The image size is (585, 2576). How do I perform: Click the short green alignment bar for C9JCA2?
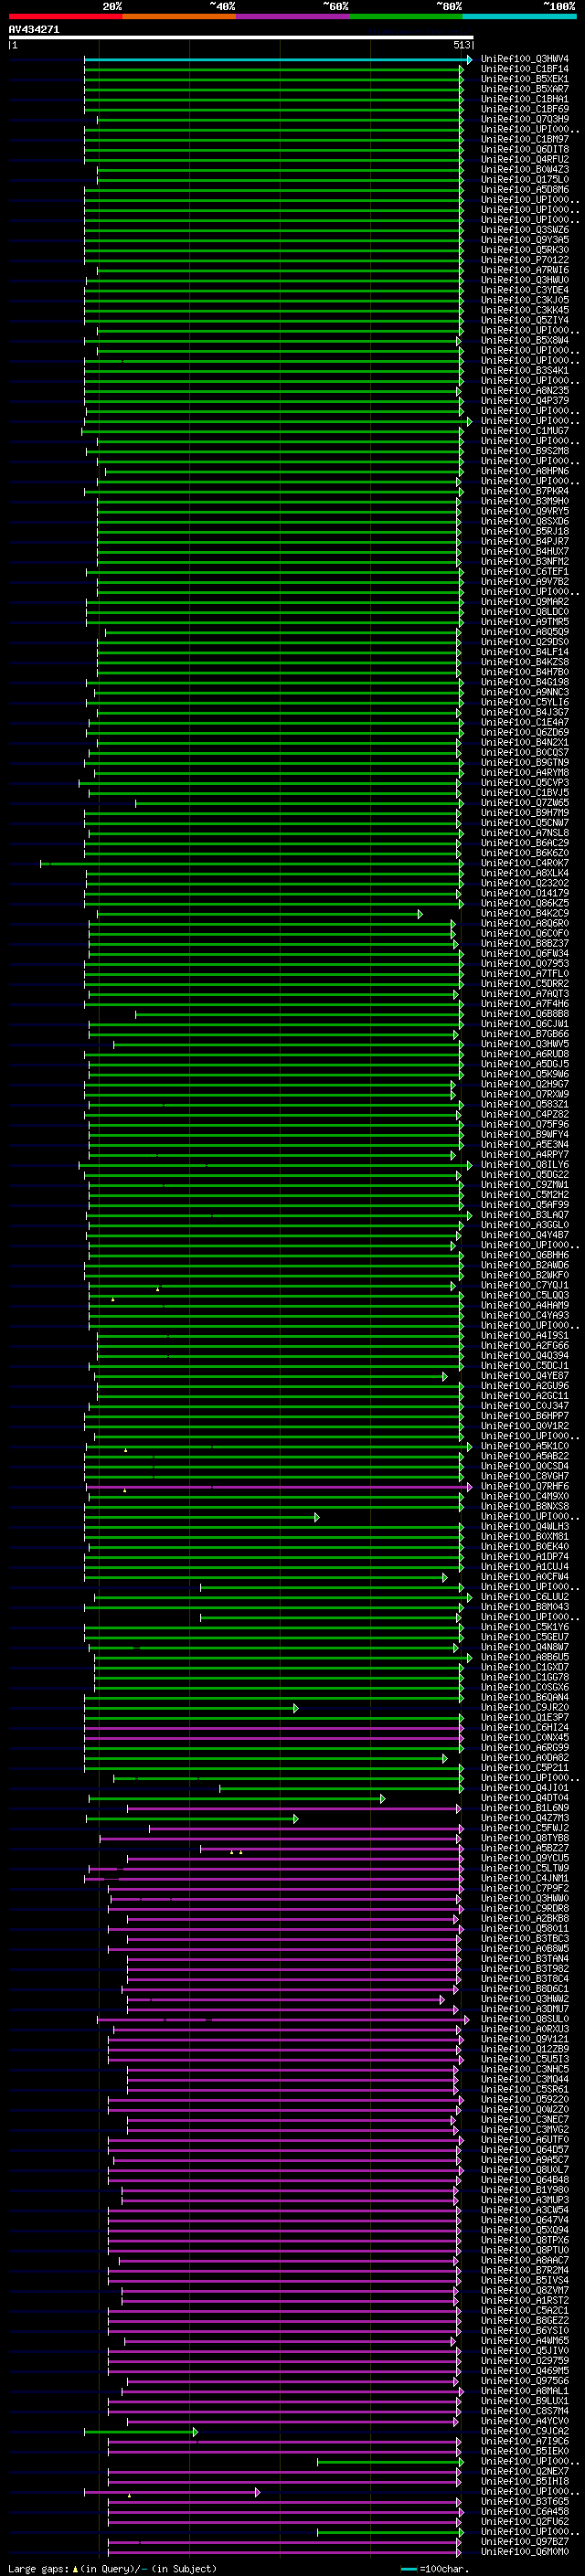pyautogui.click(x=141, y=2432)
